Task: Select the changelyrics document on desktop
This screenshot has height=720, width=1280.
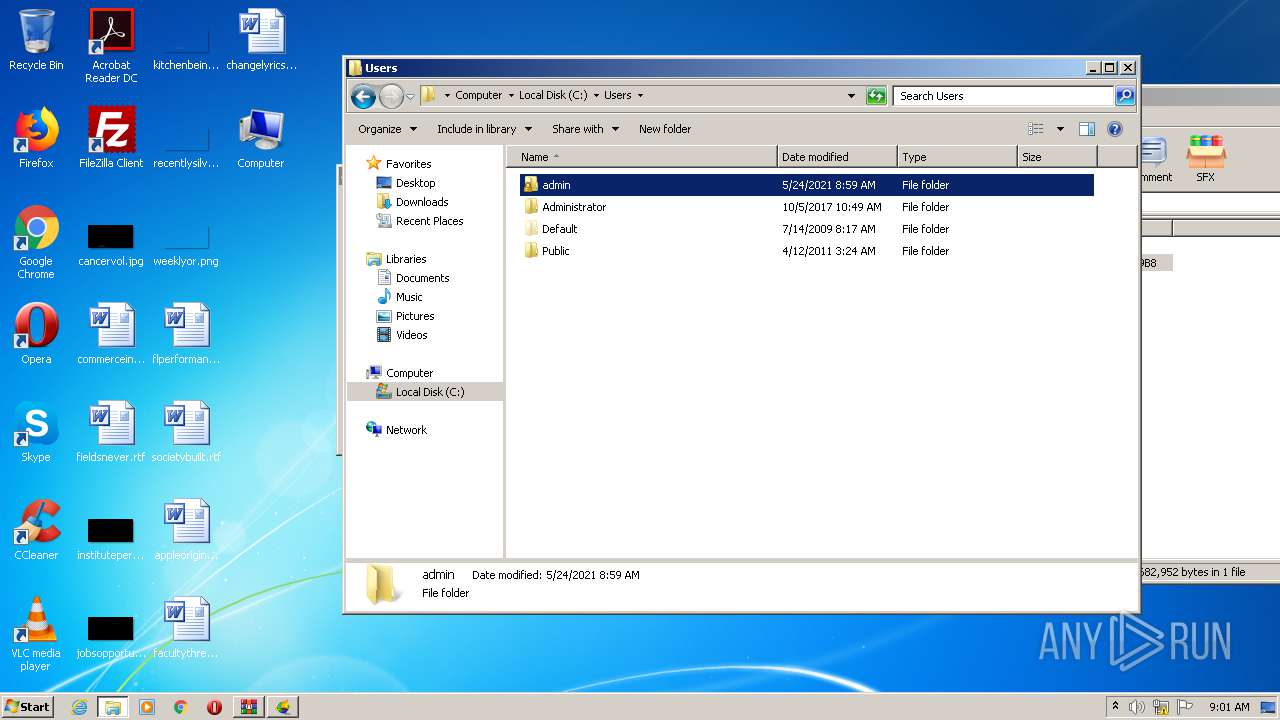Action: pos(261,40)
